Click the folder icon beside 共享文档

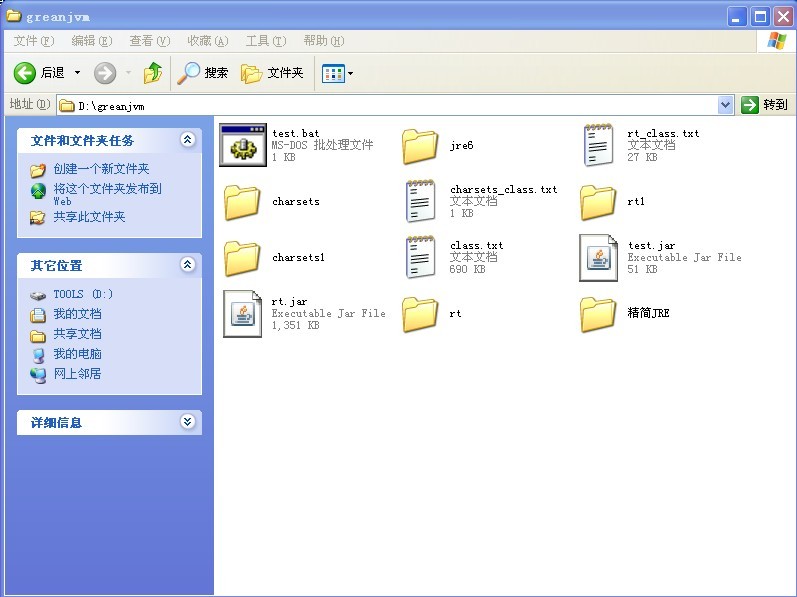[x=38, y=335]
